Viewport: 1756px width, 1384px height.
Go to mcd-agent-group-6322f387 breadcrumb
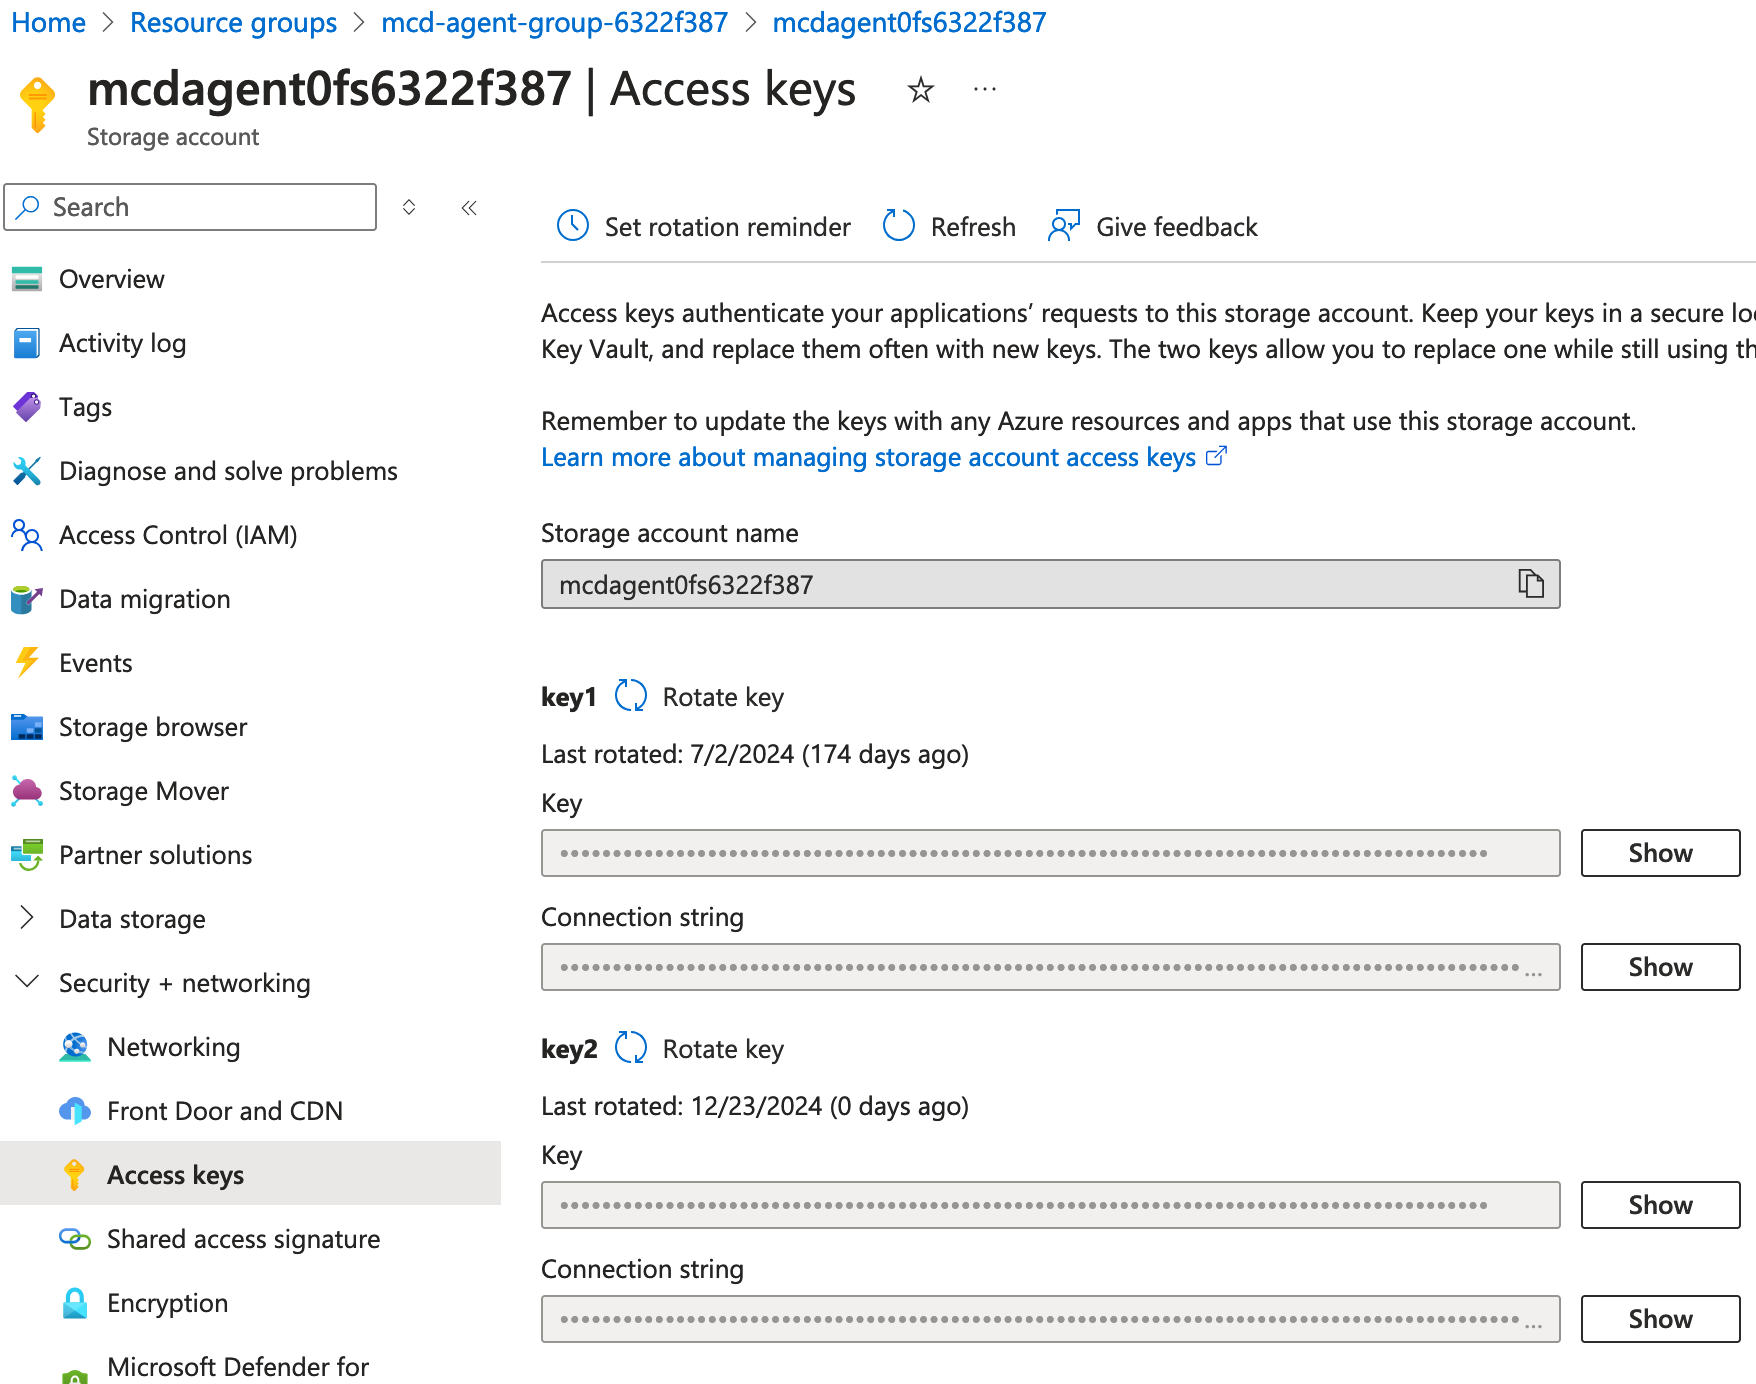coord(554,22)
